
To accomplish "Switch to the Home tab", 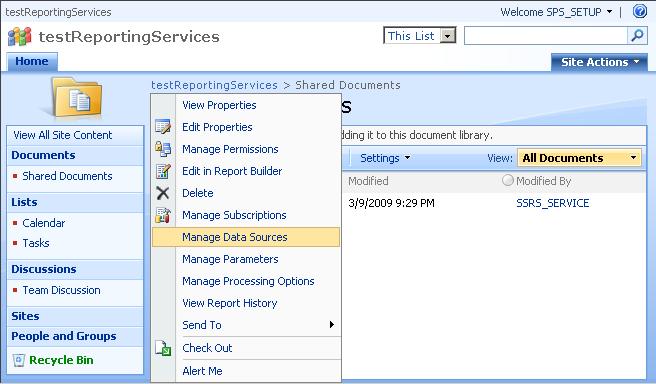I will [32, 61].
